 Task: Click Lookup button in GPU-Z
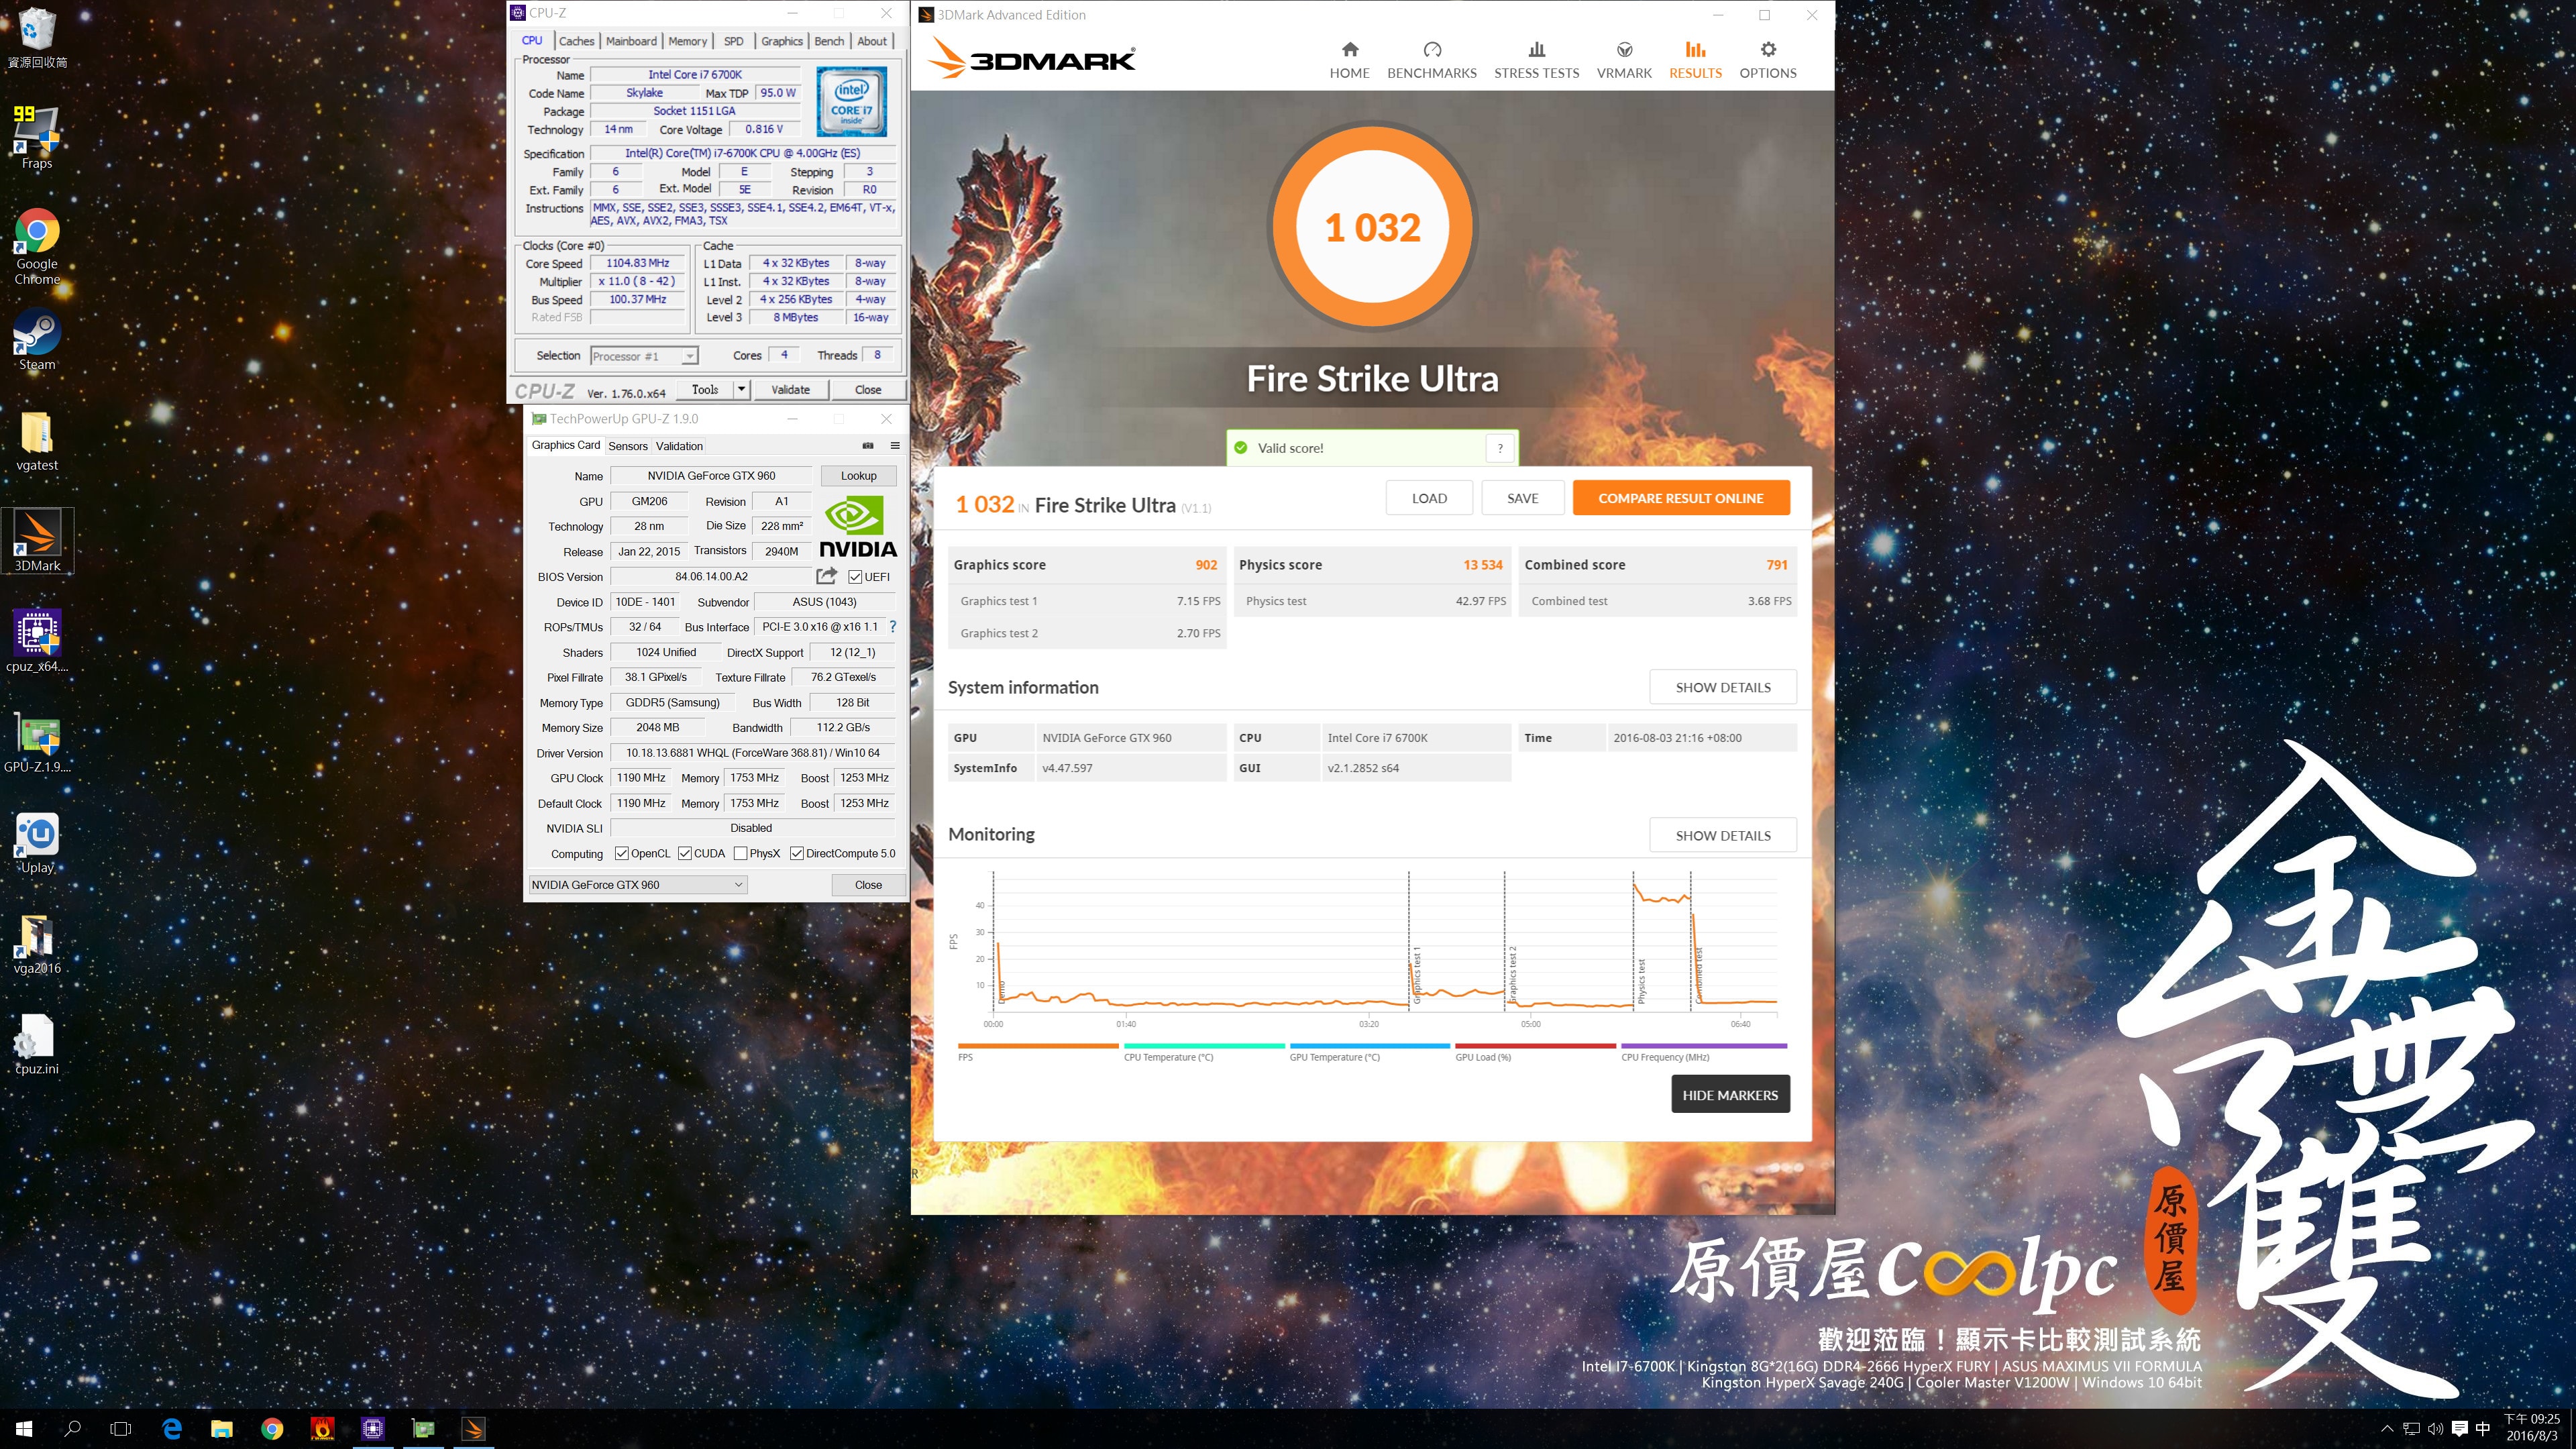point(858,476)
